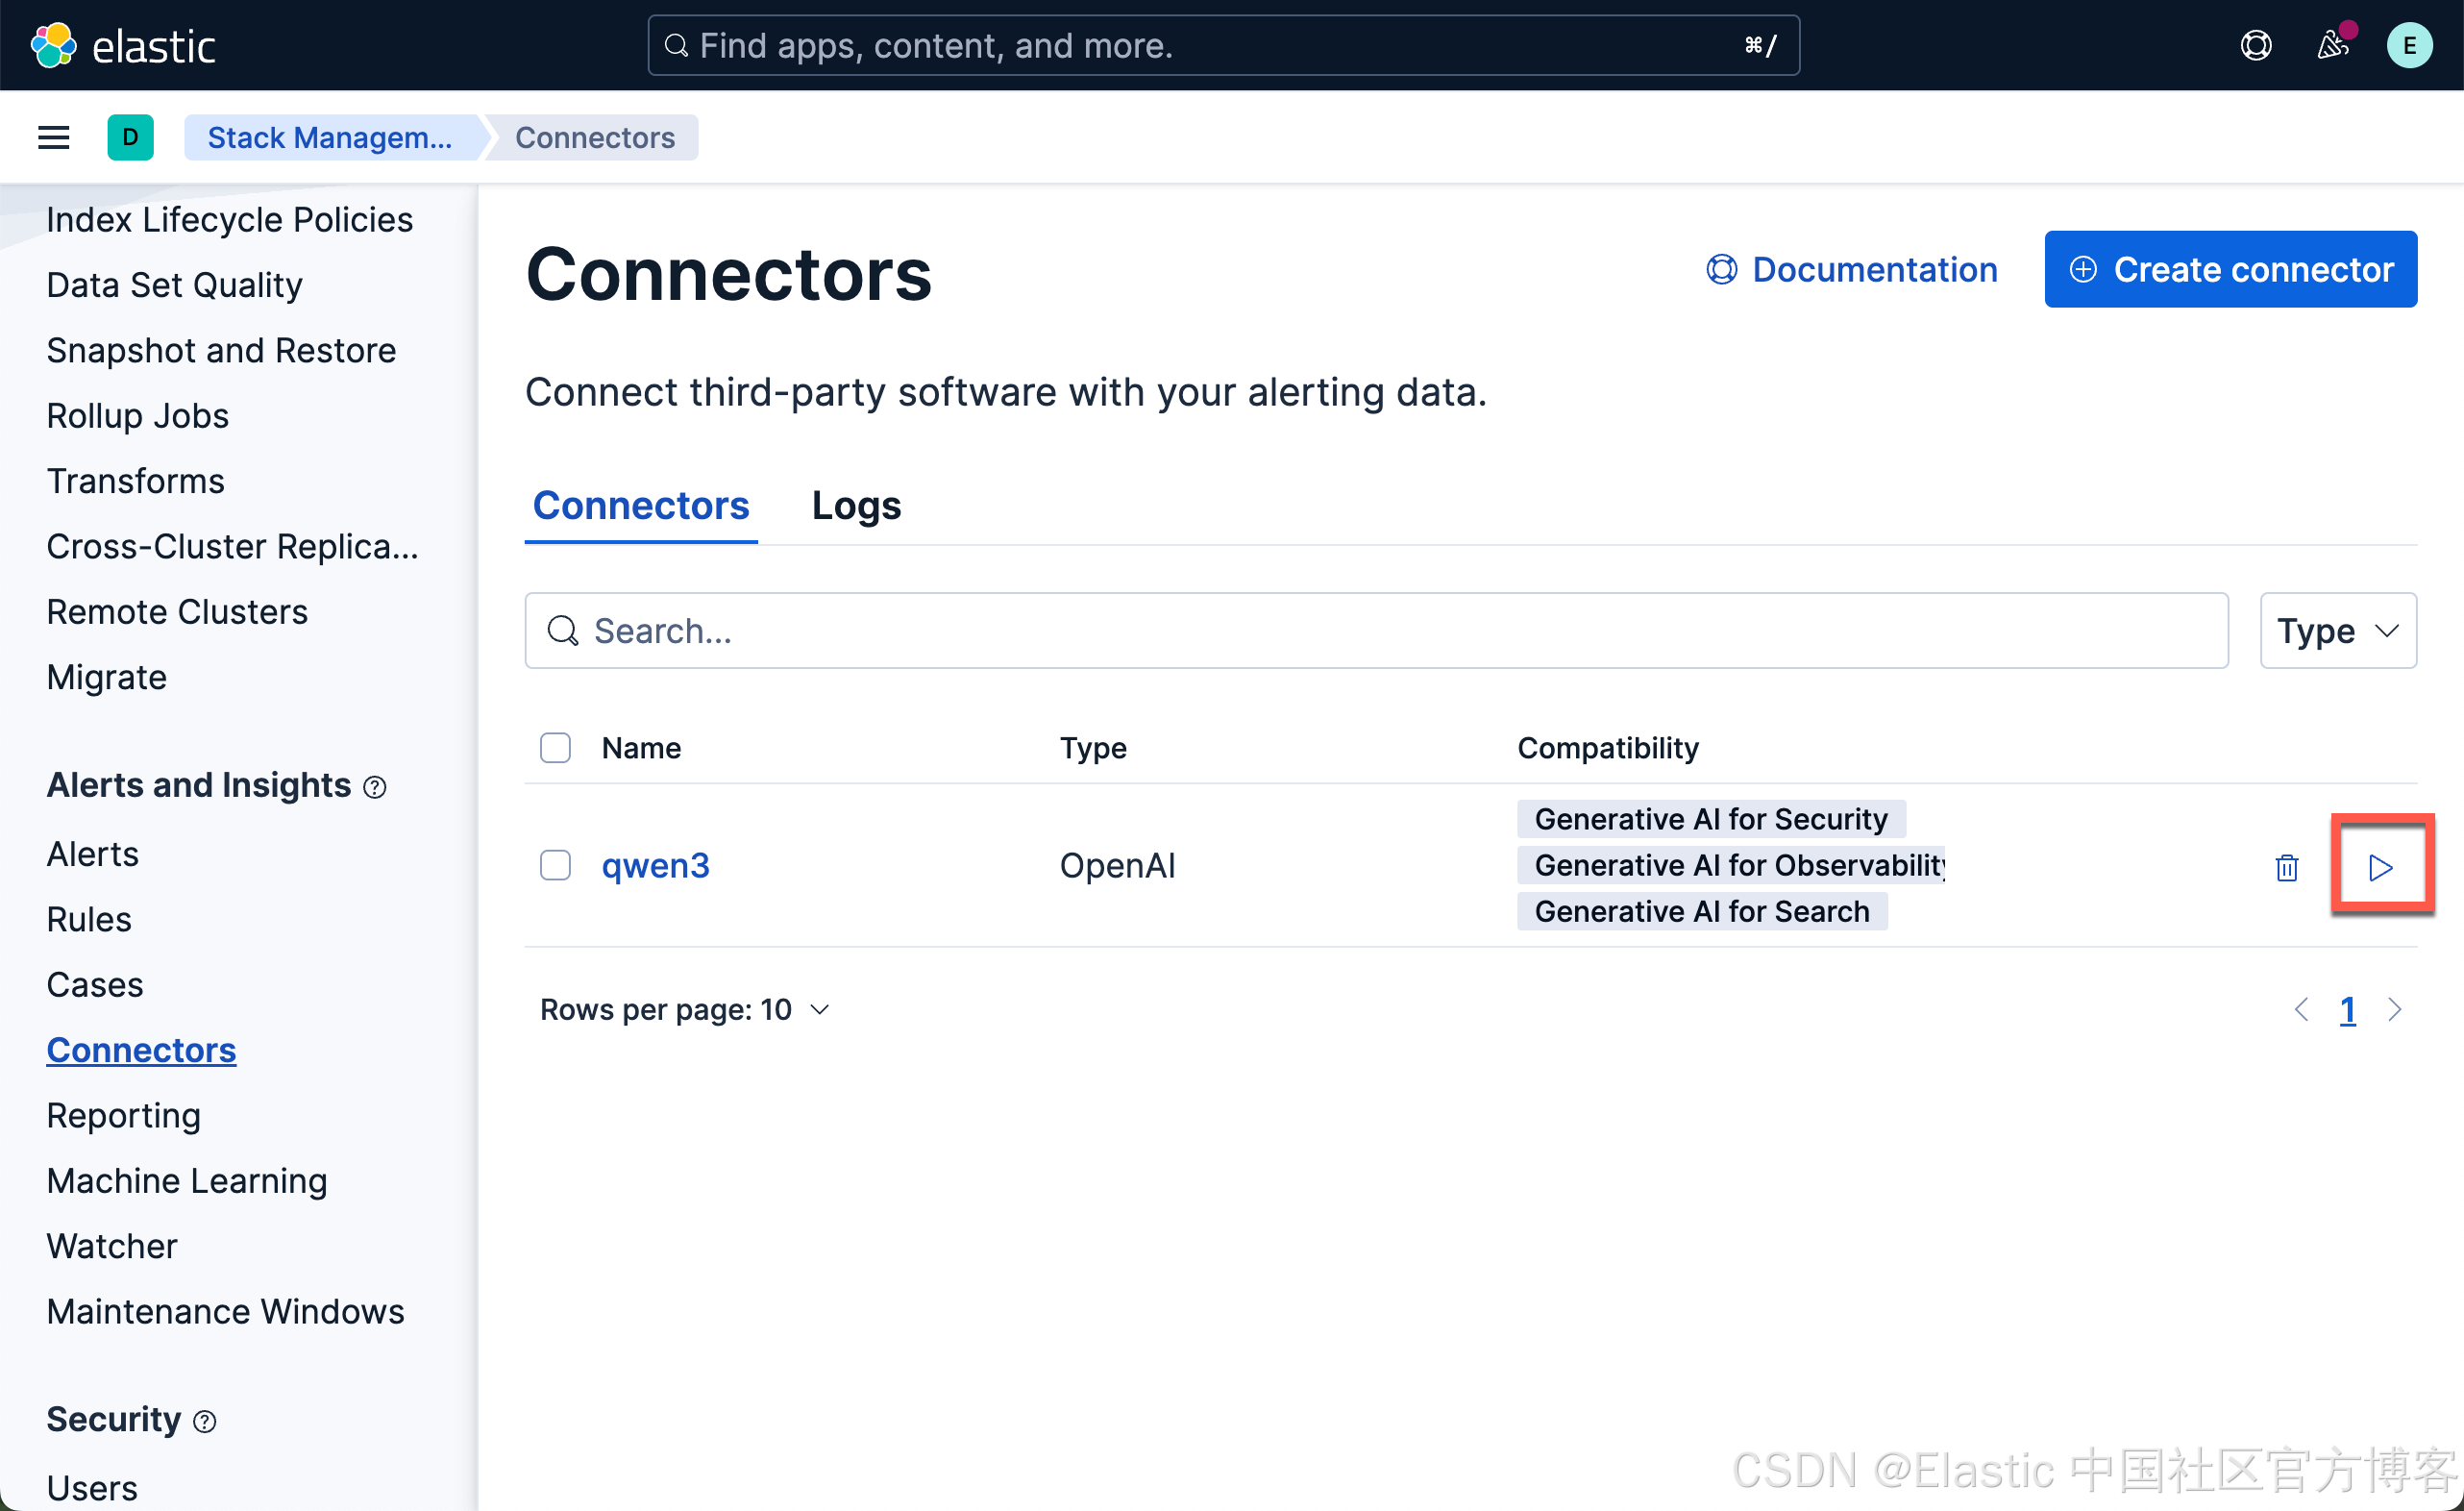This screenshot has width=2464, height=1511.
Task: Click the Elastic logo
Action: coord(123,46)
